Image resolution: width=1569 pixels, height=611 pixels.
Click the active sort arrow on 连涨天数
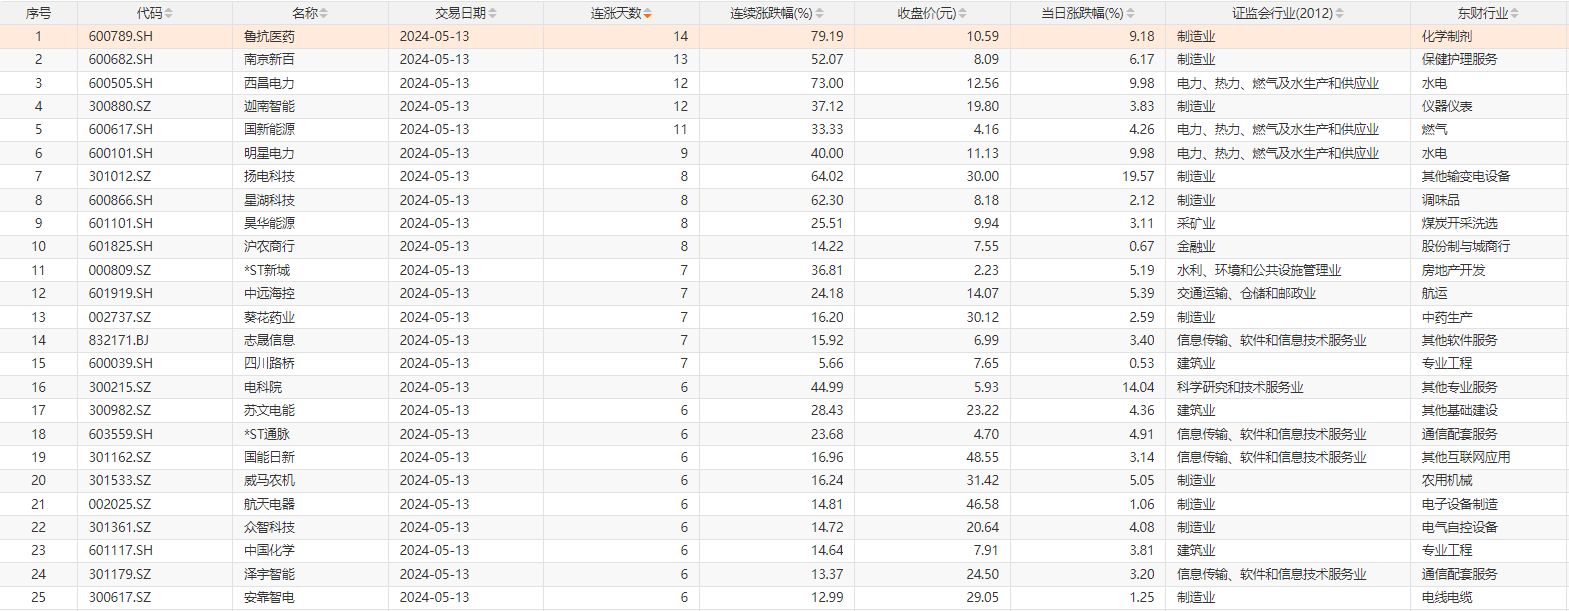coord(647,13)
